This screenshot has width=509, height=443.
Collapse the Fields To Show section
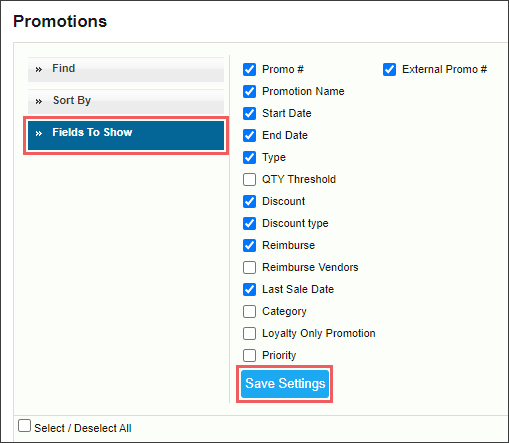click(x=126, y=135)
